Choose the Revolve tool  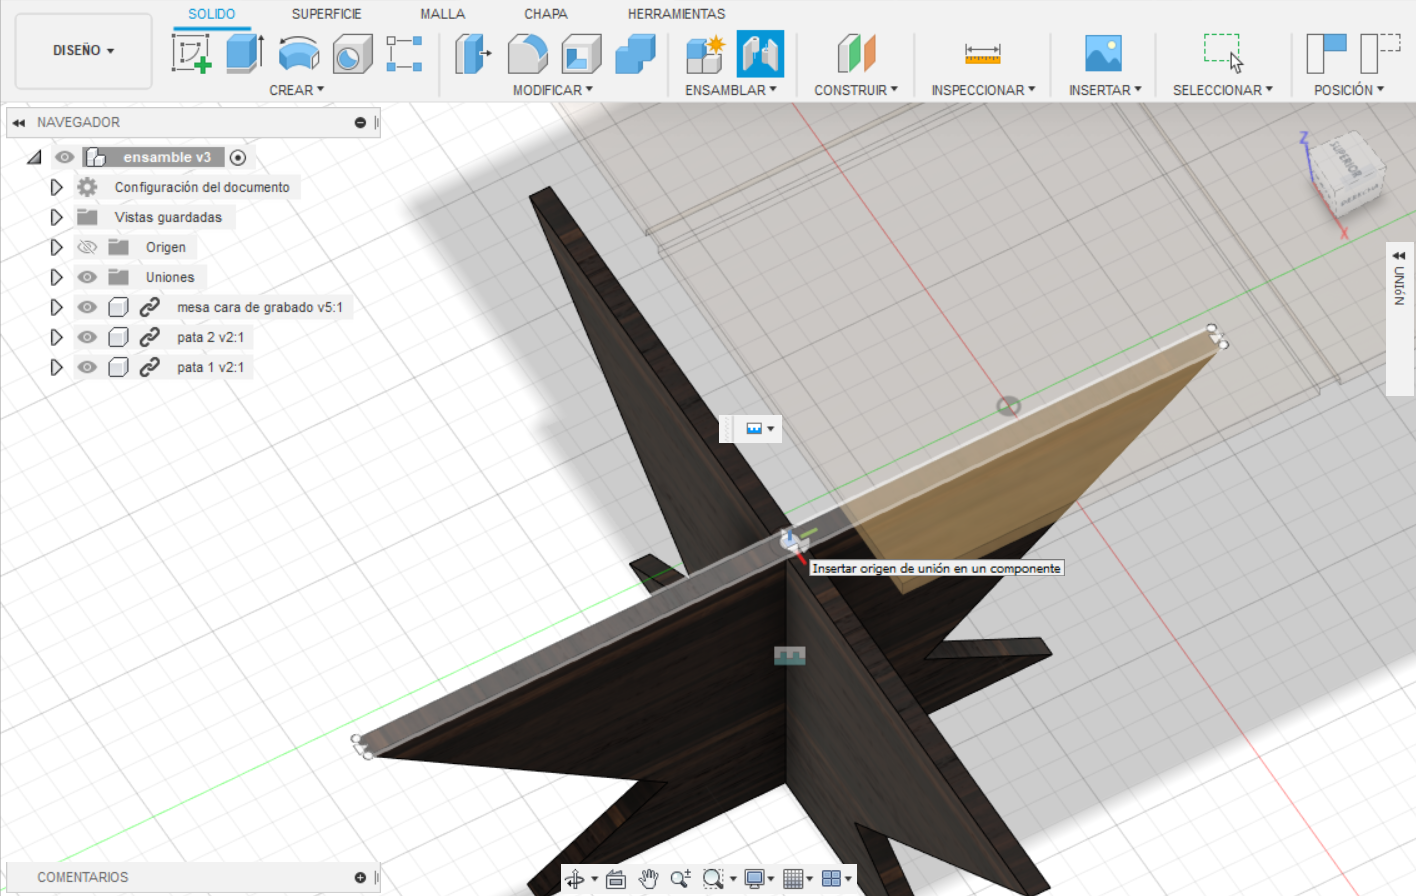pos(298,53)
